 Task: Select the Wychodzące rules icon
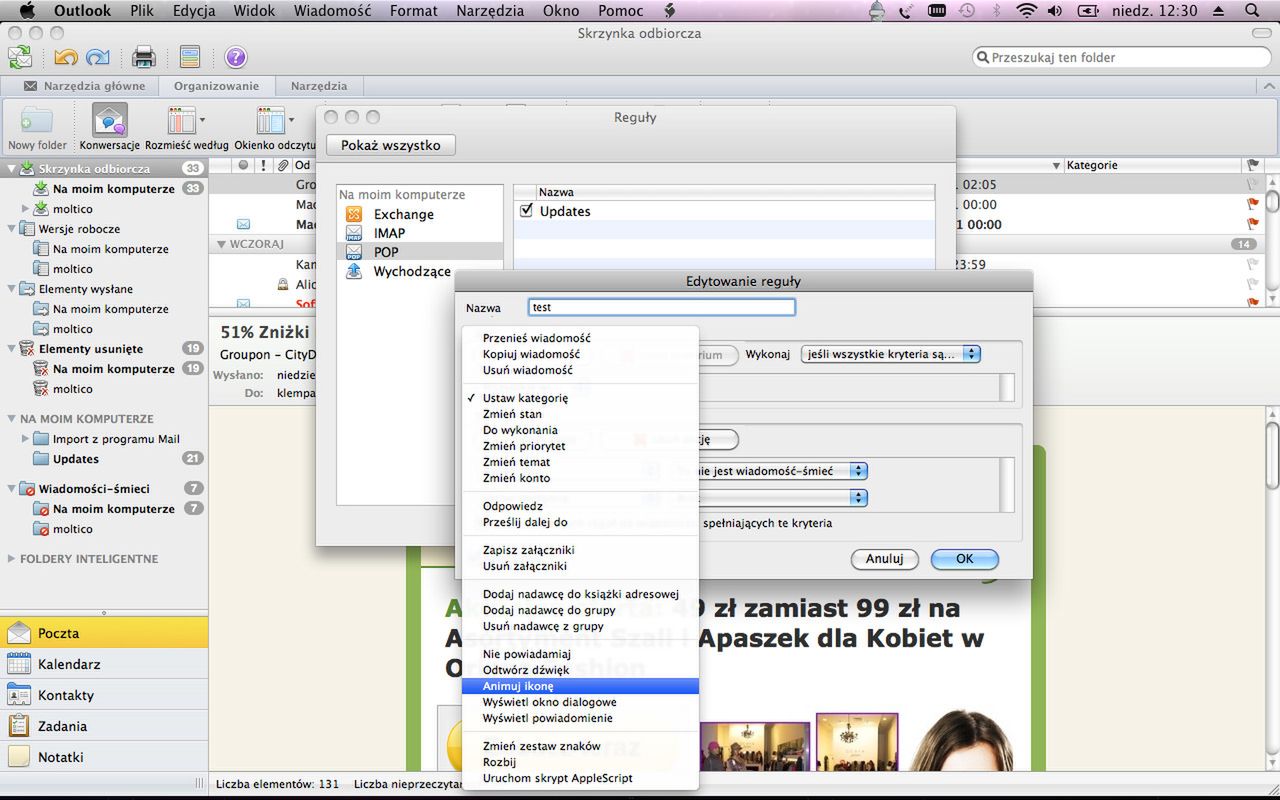pyautogui.click(x=353, y=271)
